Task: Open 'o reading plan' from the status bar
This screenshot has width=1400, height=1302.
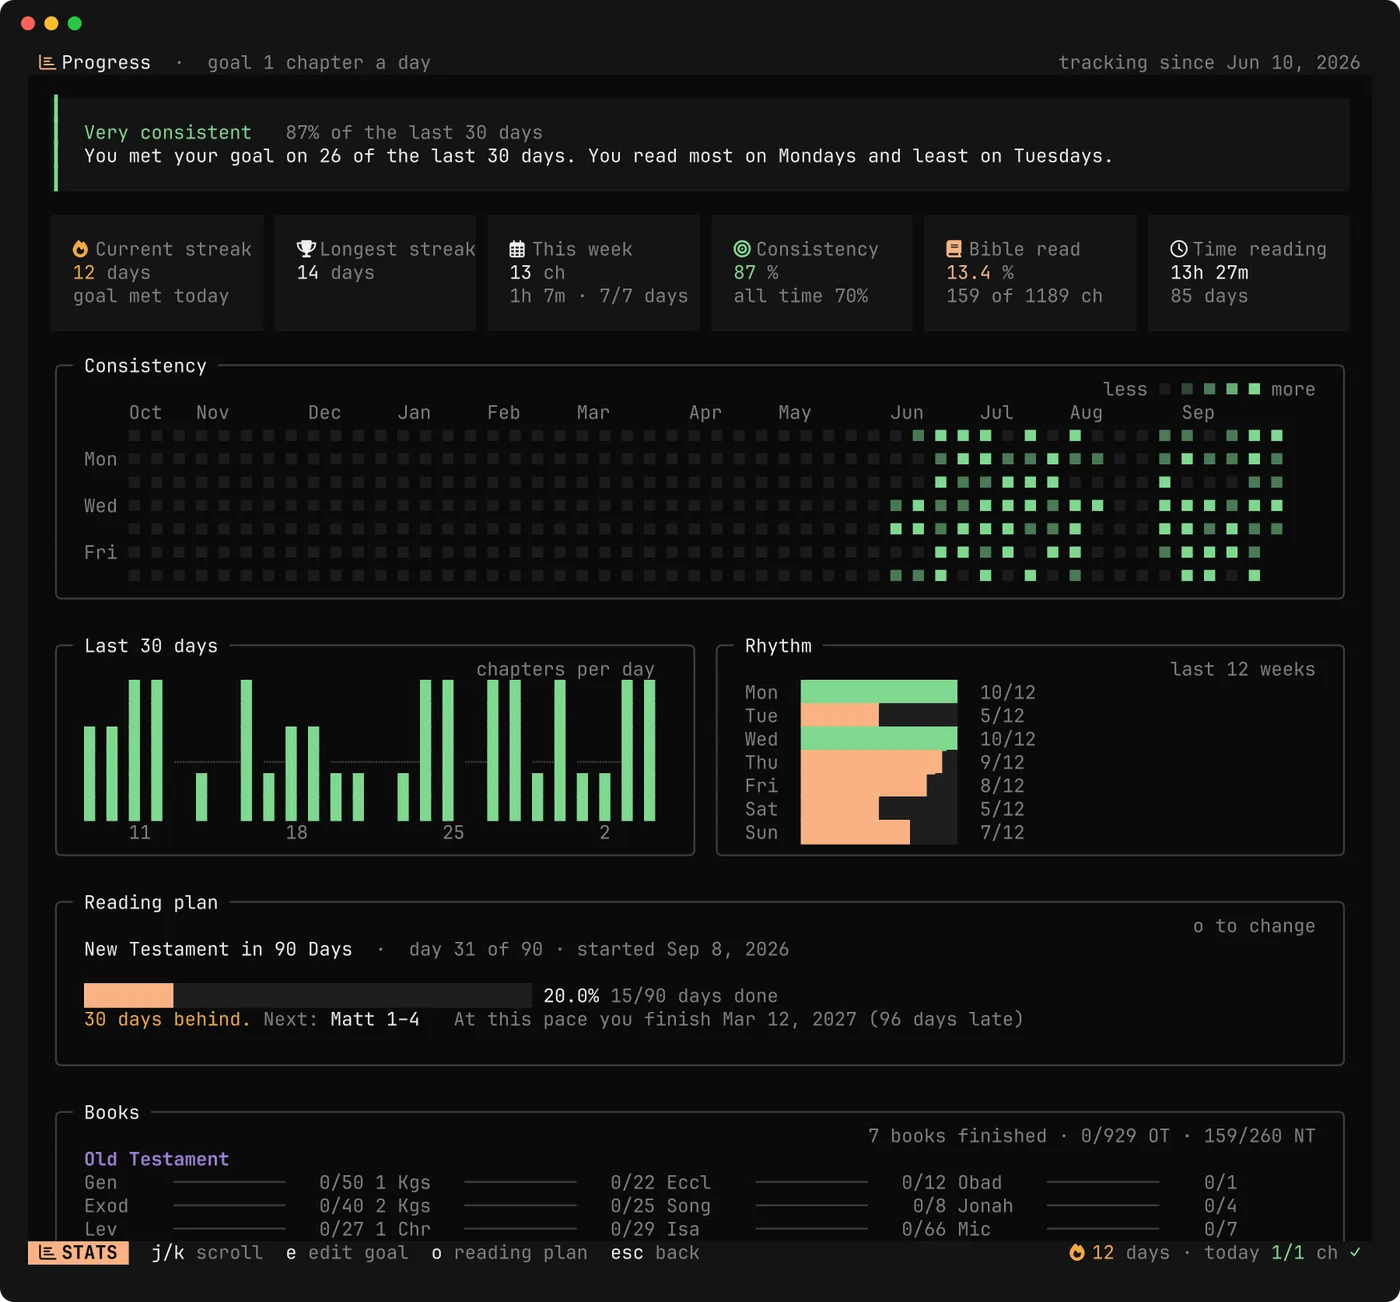Action: click(x=510, y=1253)
